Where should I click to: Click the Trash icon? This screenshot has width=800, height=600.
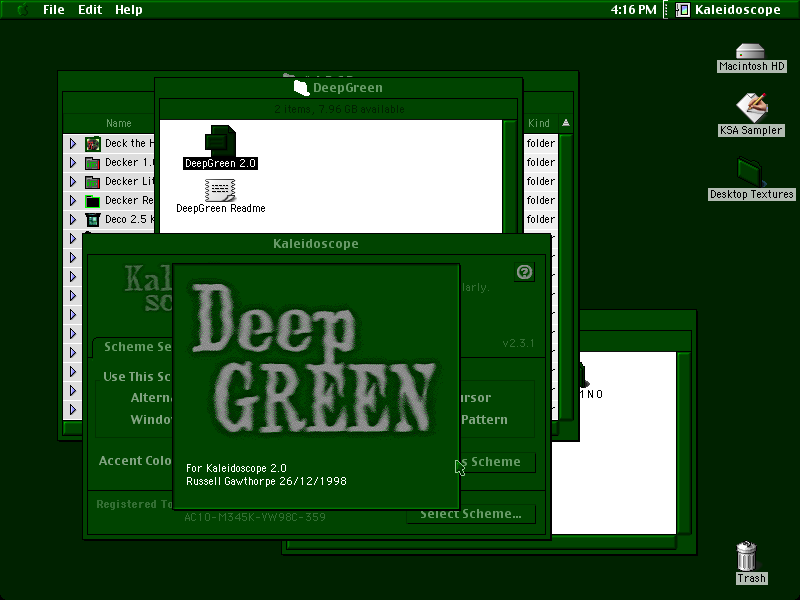(x=746, y=556)
